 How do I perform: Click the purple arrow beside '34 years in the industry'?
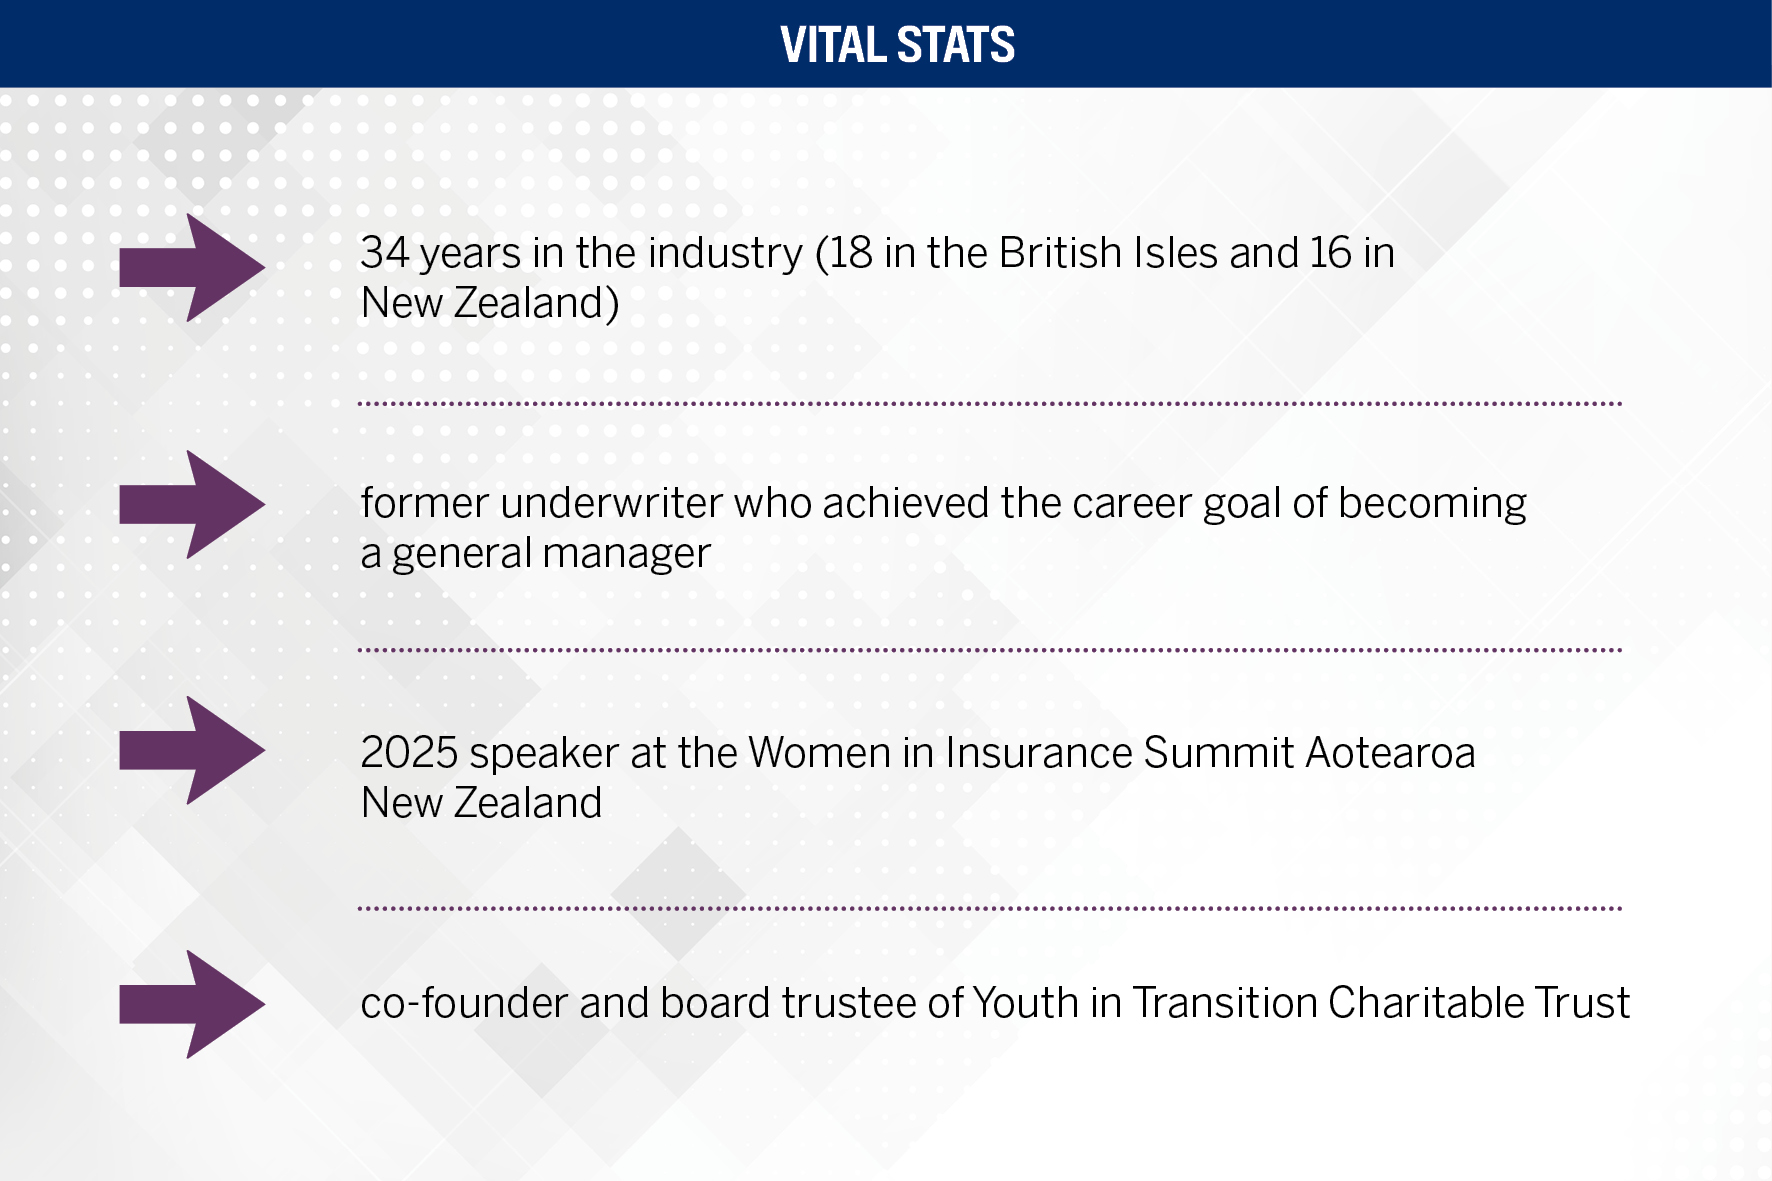pos(191,268)
